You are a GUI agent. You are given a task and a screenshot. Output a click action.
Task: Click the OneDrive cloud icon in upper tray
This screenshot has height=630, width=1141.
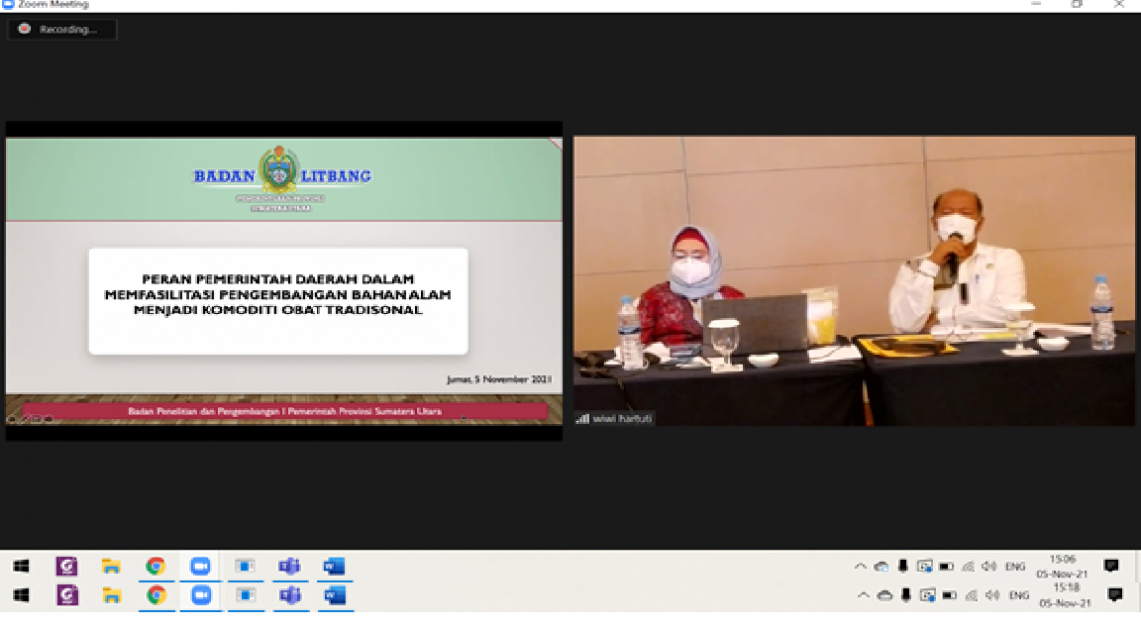[881, 566]
